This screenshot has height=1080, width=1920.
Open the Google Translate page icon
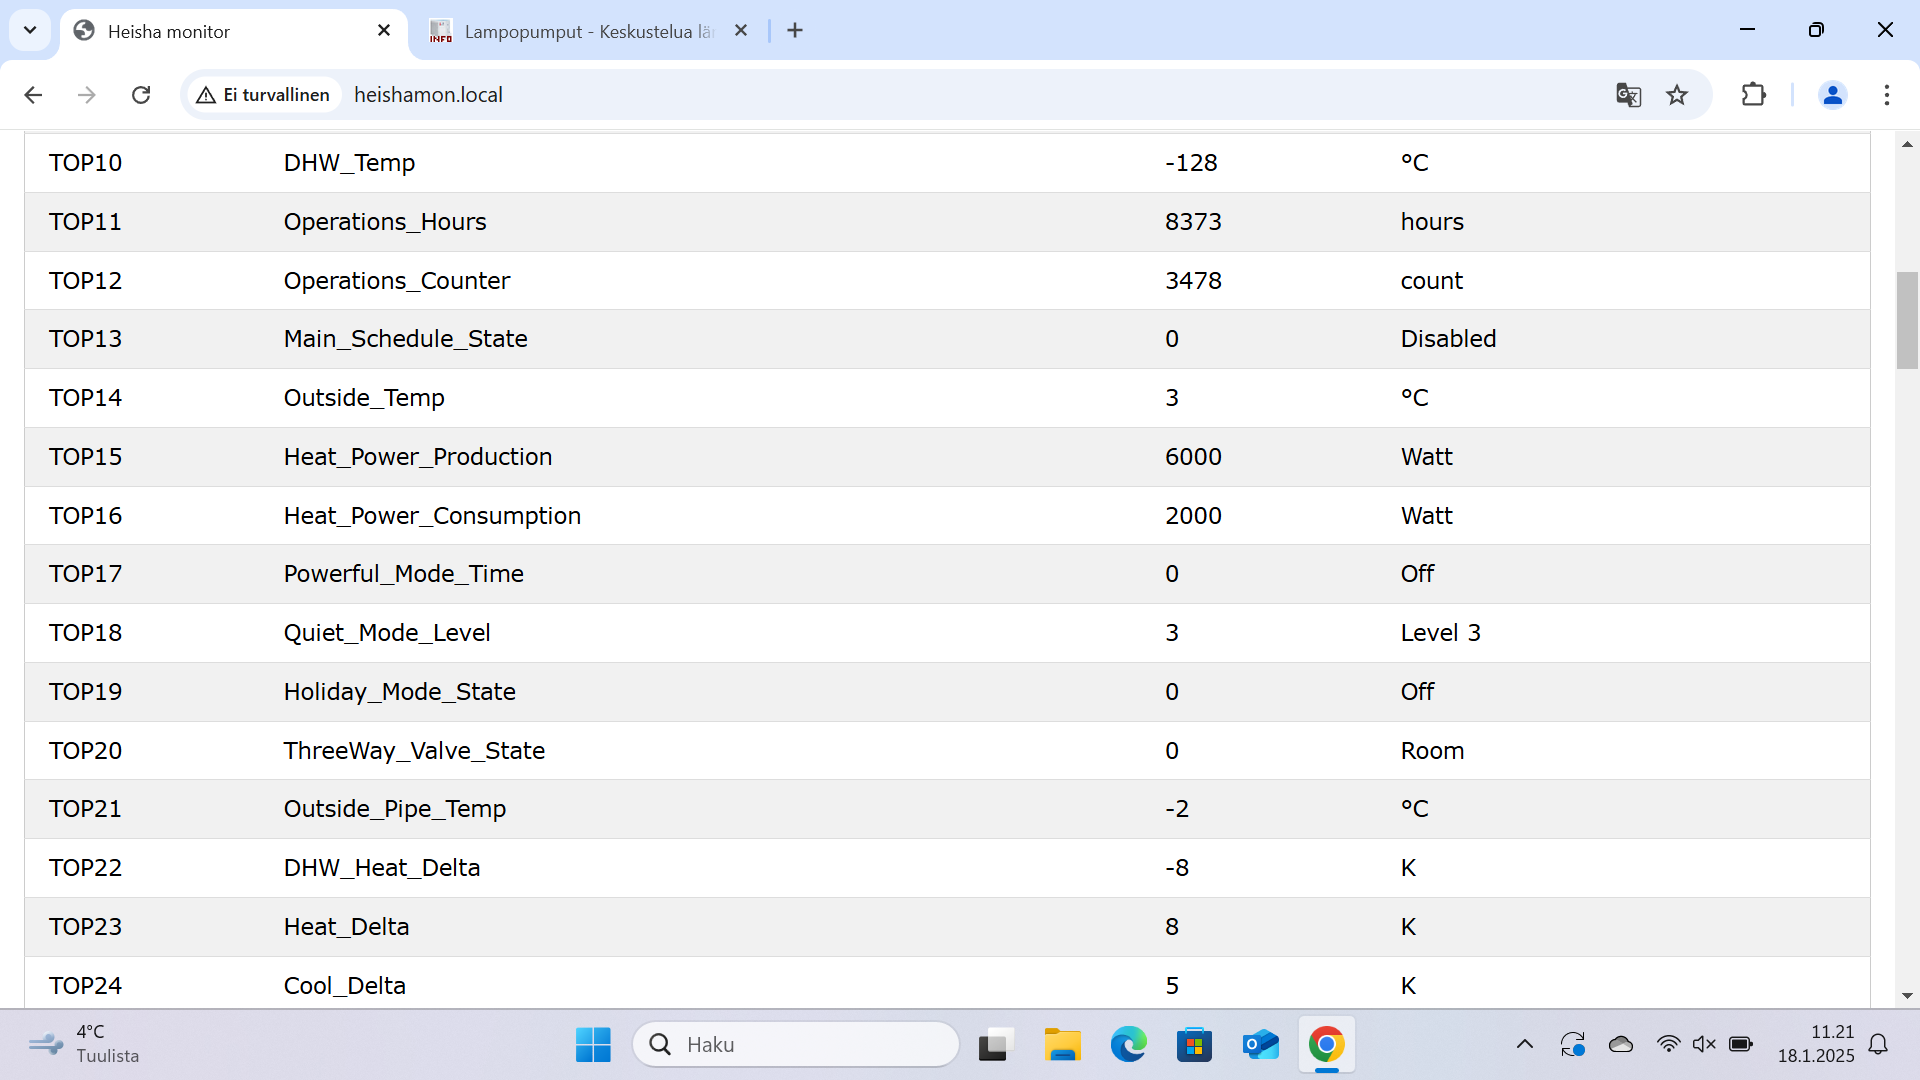[1628, 95]
